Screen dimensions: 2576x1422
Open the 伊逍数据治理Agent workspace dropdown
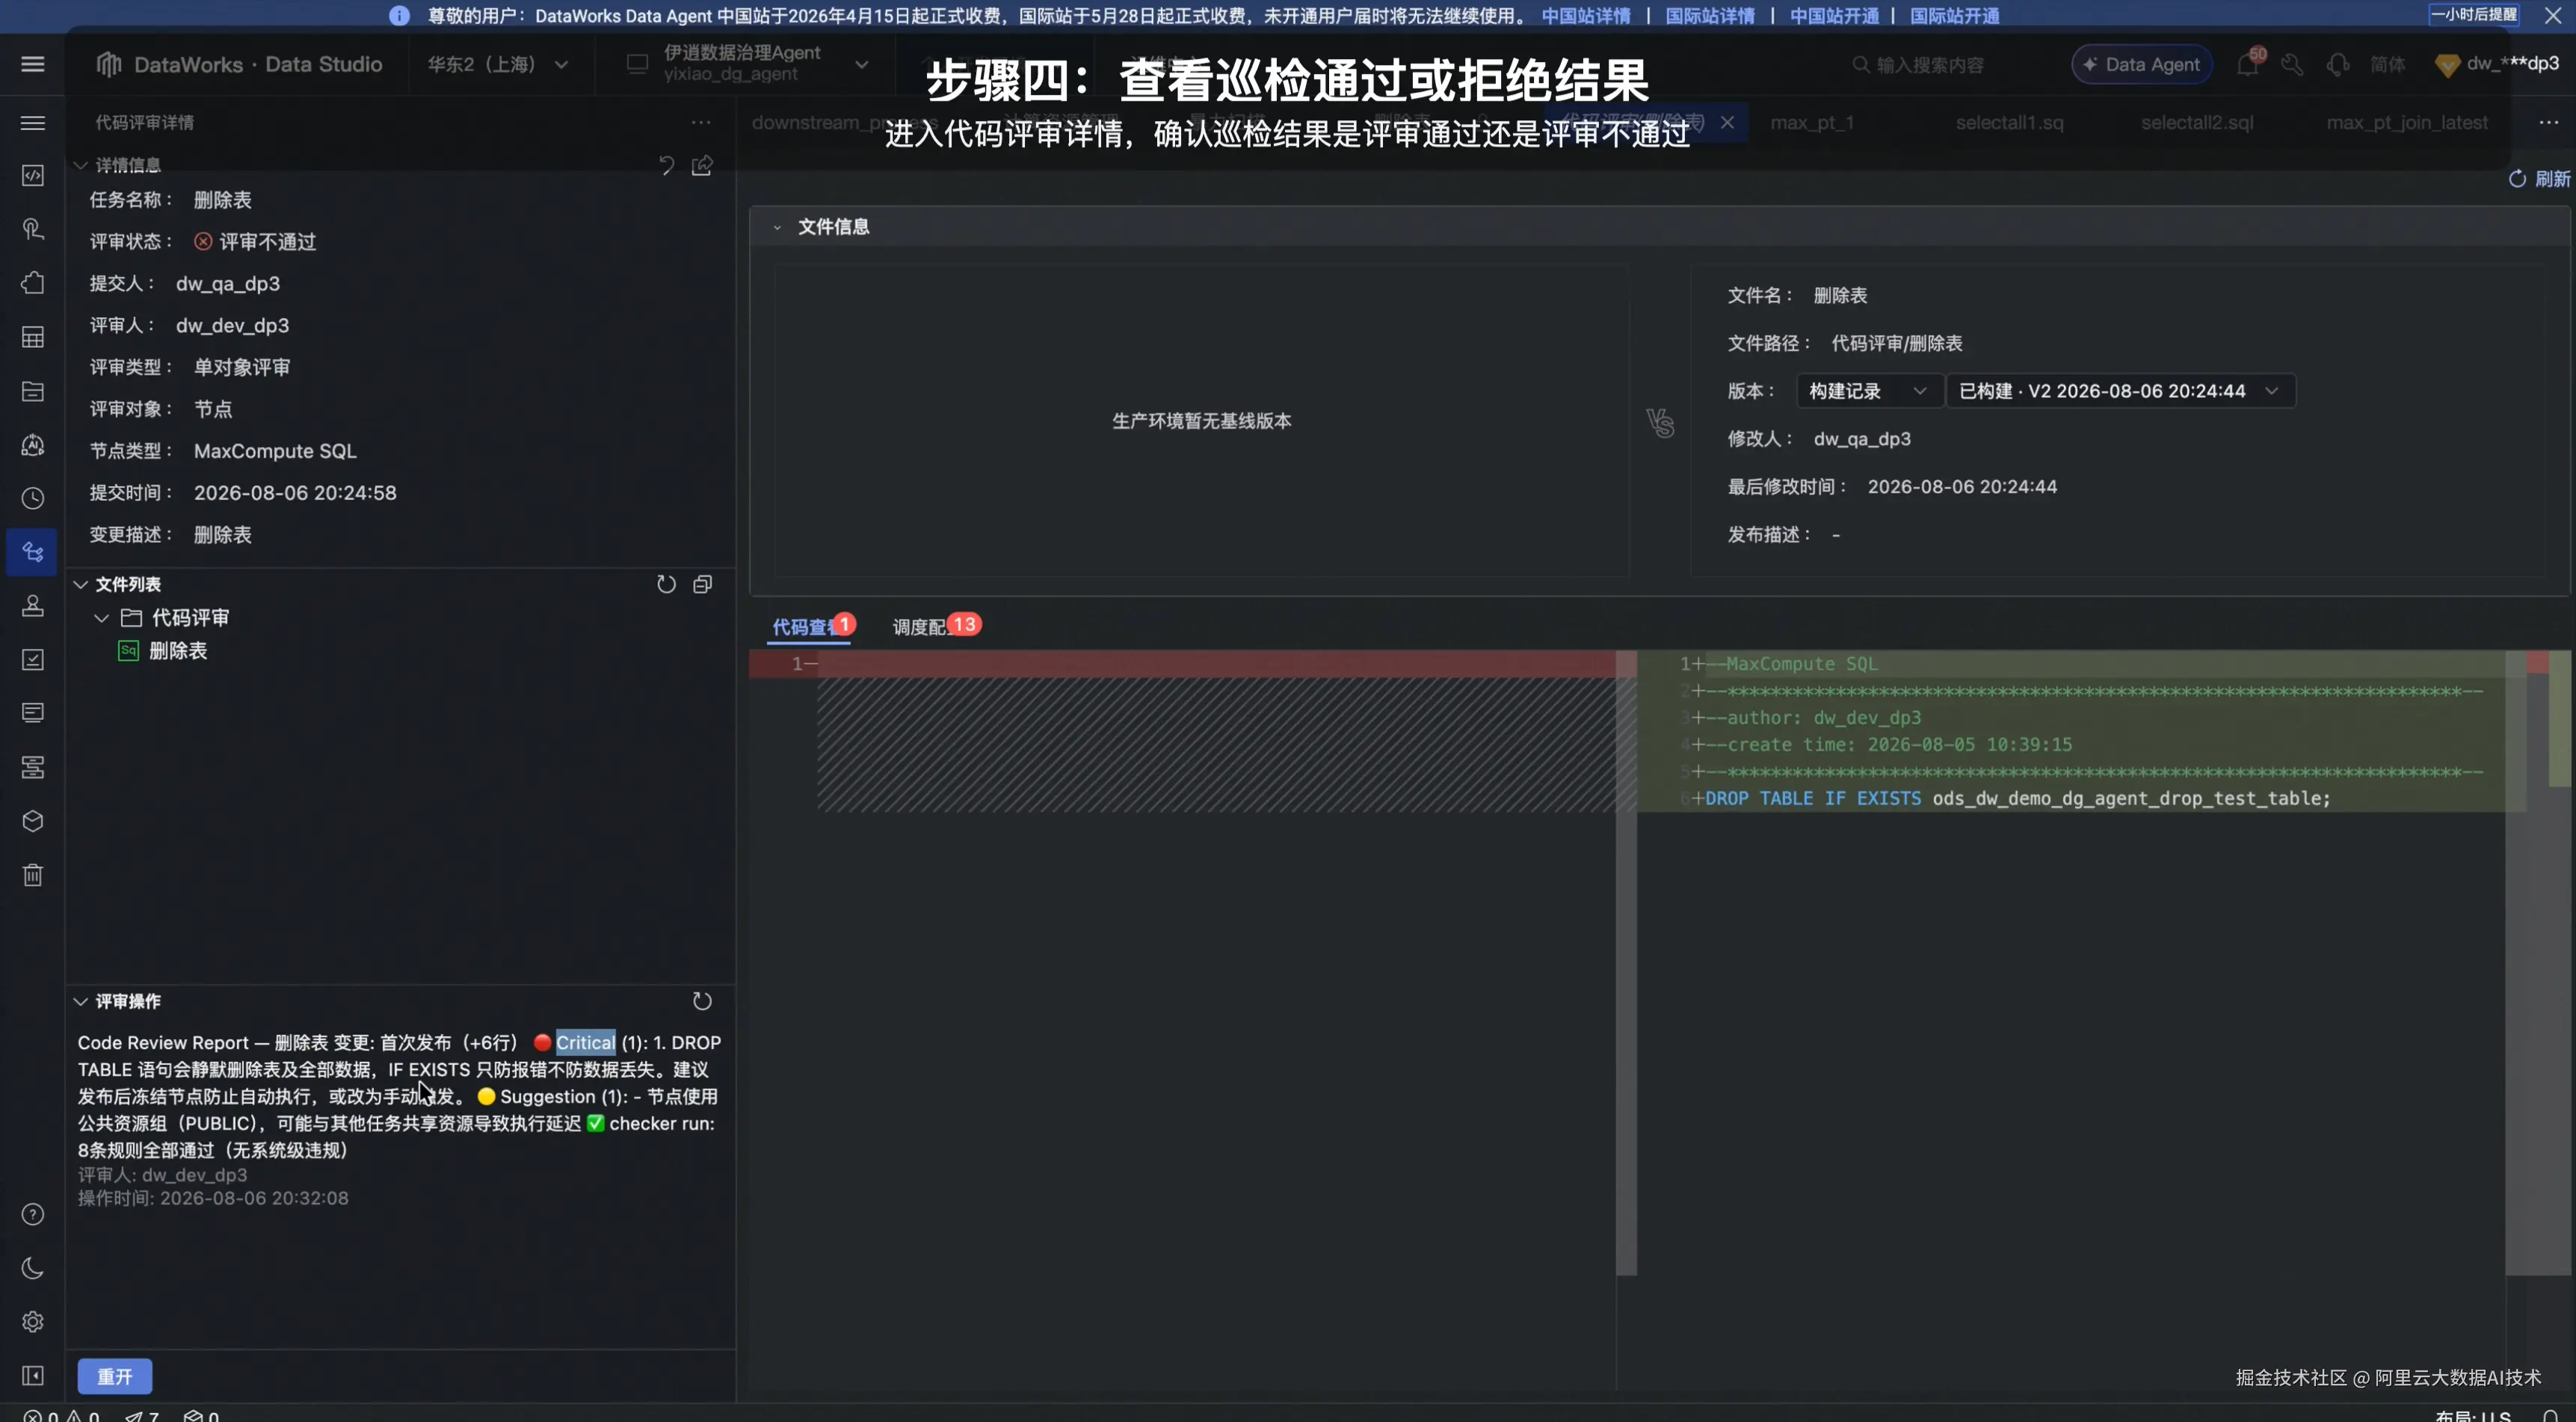(748, 63)
